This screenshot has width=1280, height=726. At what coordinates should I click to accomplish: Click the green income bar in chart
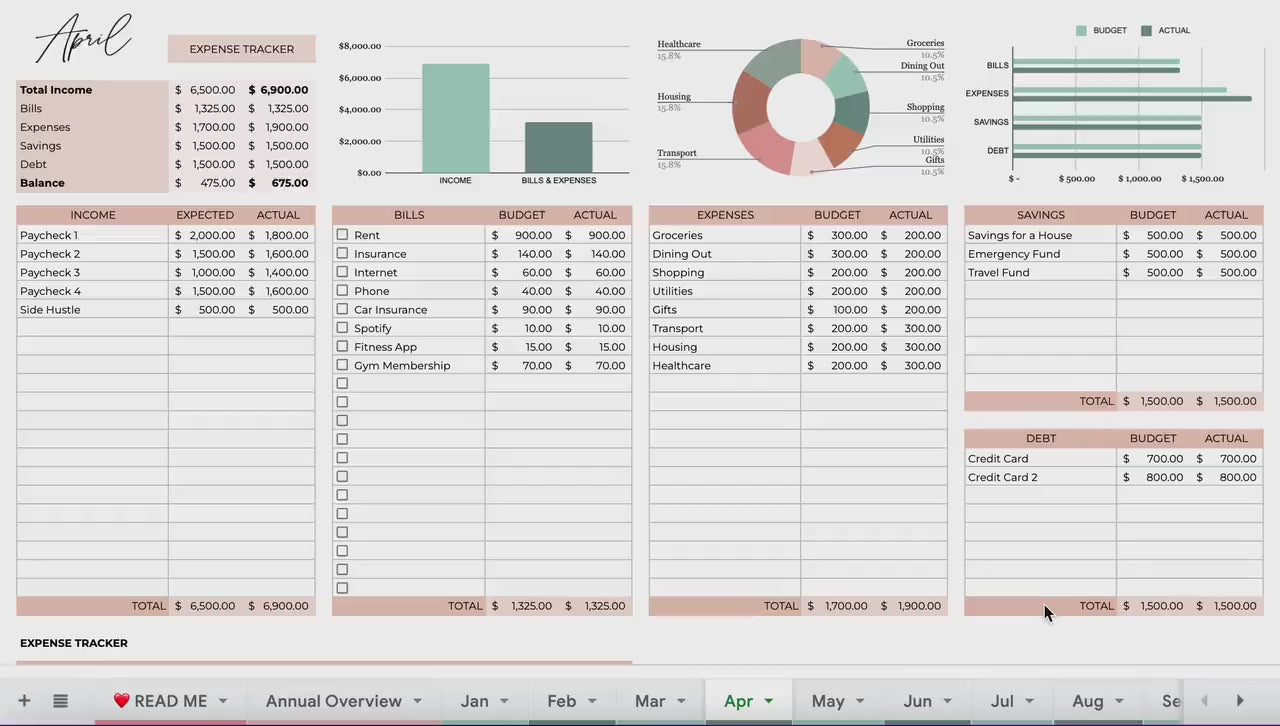click(x=456, y=118)
